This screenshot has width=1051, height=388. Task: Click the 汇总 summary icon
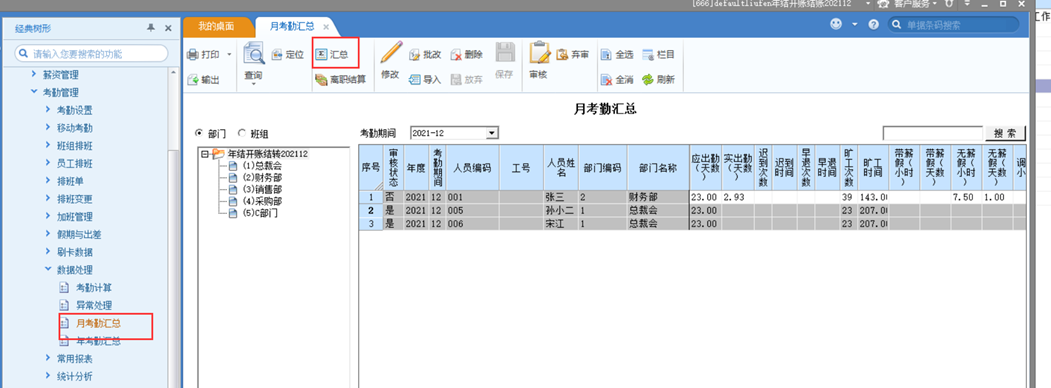coord(321,54)
